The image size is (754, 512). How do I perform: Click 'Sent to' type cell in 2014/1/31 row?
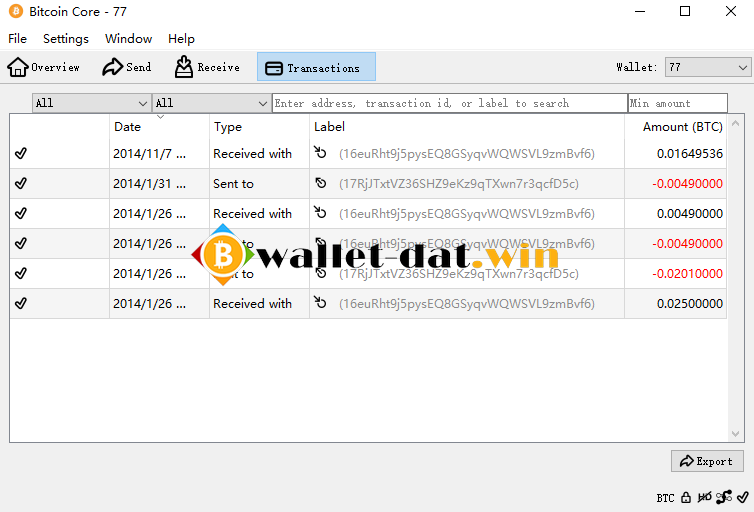point(233,184)
